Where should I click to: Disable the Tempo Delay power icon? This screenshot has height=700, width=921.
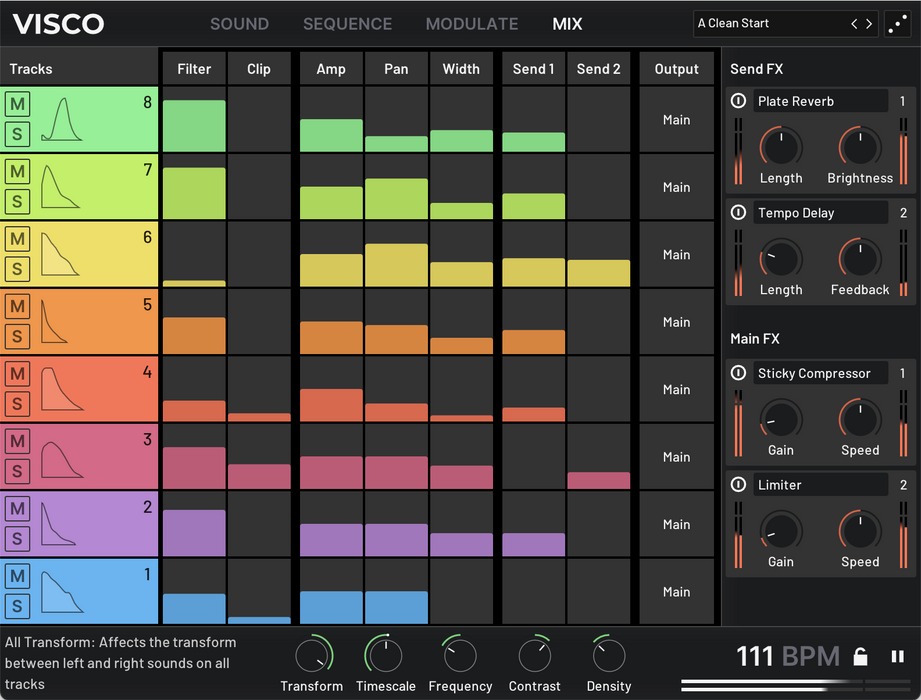click(739, 213)
